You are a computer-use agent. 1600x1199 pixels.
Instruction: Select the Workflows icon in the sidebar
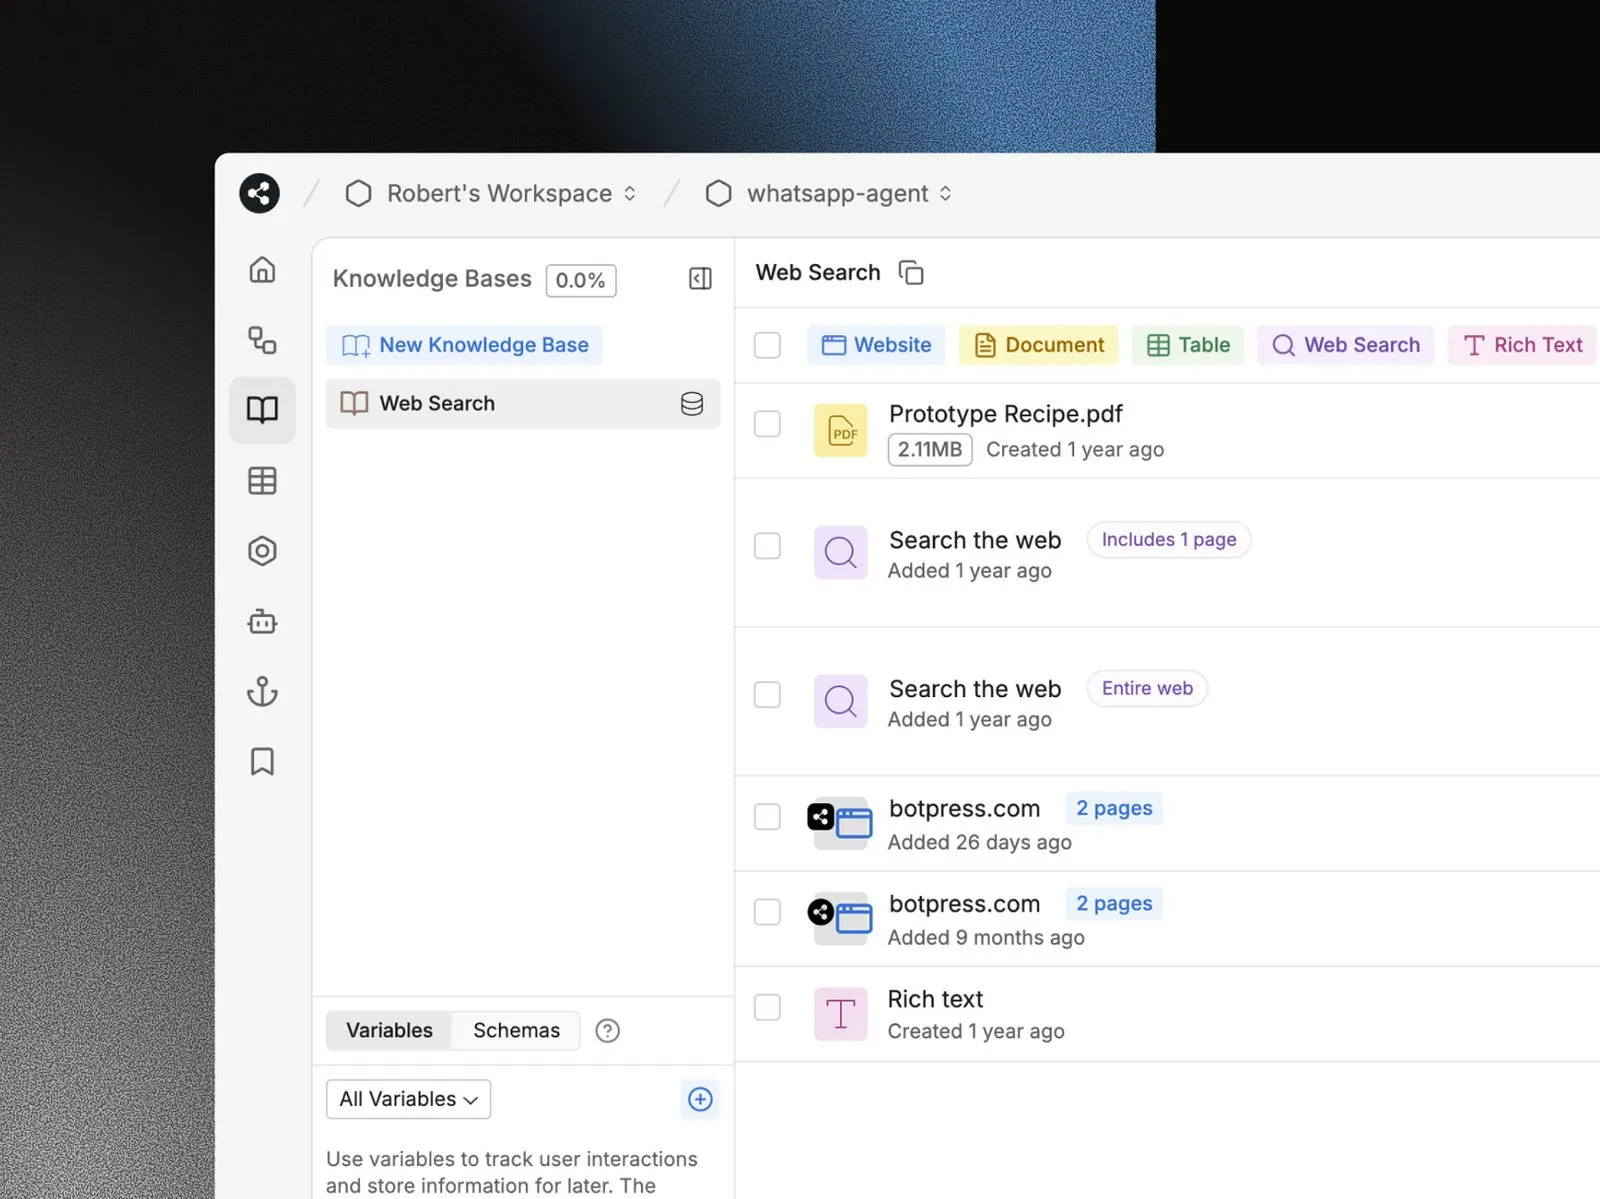[262, 340]
